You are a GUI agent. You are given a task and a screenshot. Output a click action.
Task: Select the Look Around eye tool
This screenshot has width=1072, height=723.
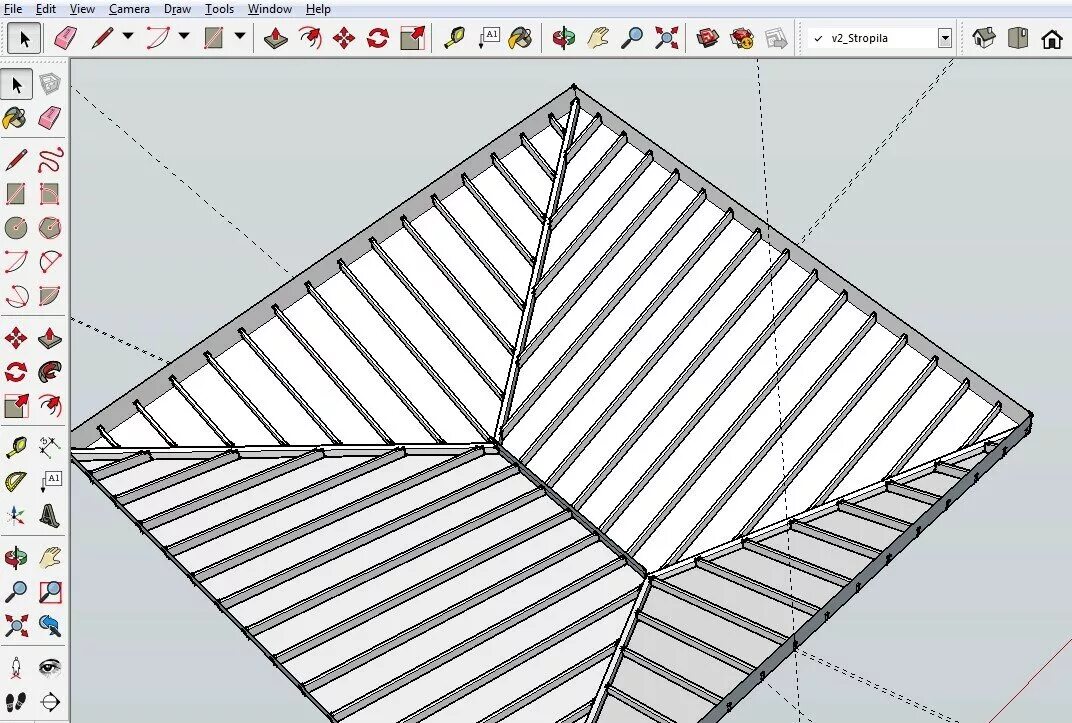click(49, 667)
